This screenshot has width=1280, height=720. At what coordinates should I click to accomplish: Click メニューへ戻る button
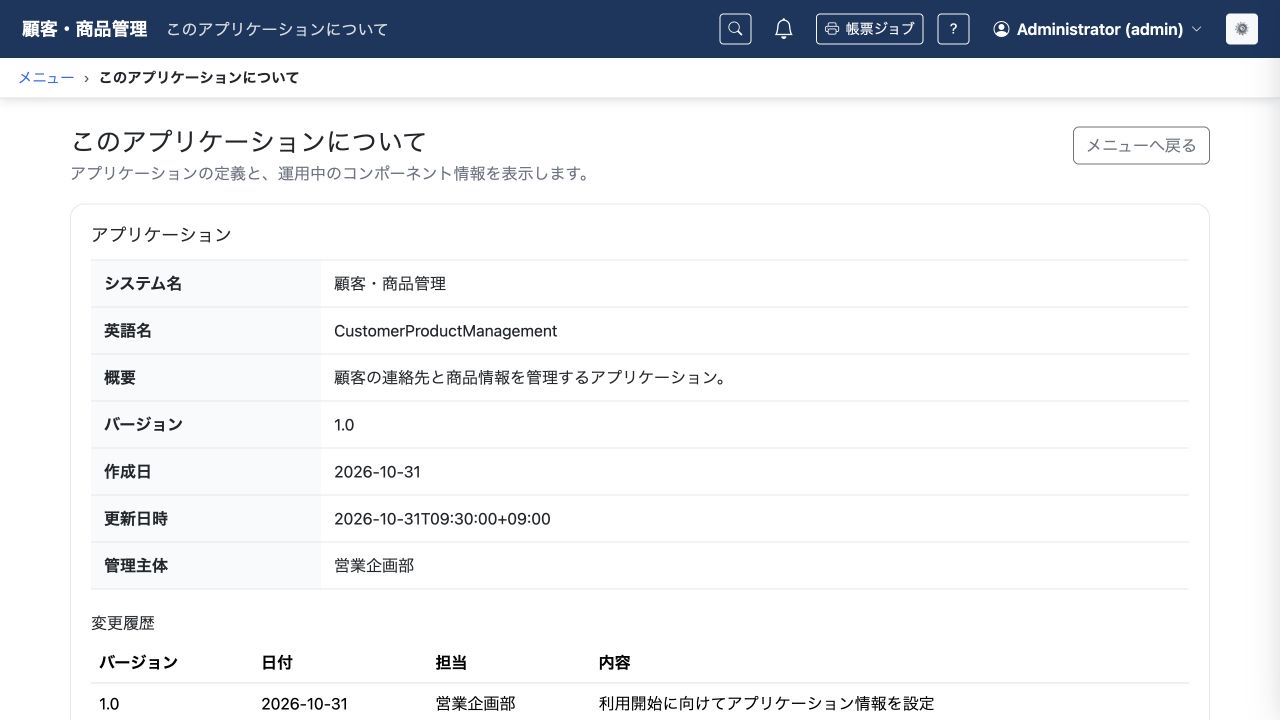coord(1141,145)
